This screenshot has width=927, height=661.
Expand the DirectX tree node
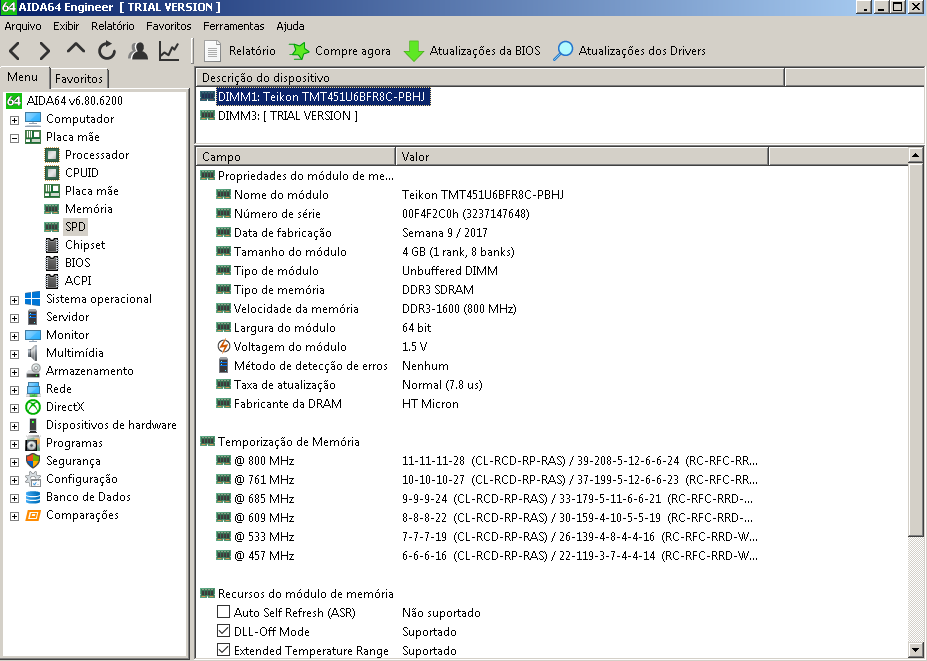click(x=14, y=409)
